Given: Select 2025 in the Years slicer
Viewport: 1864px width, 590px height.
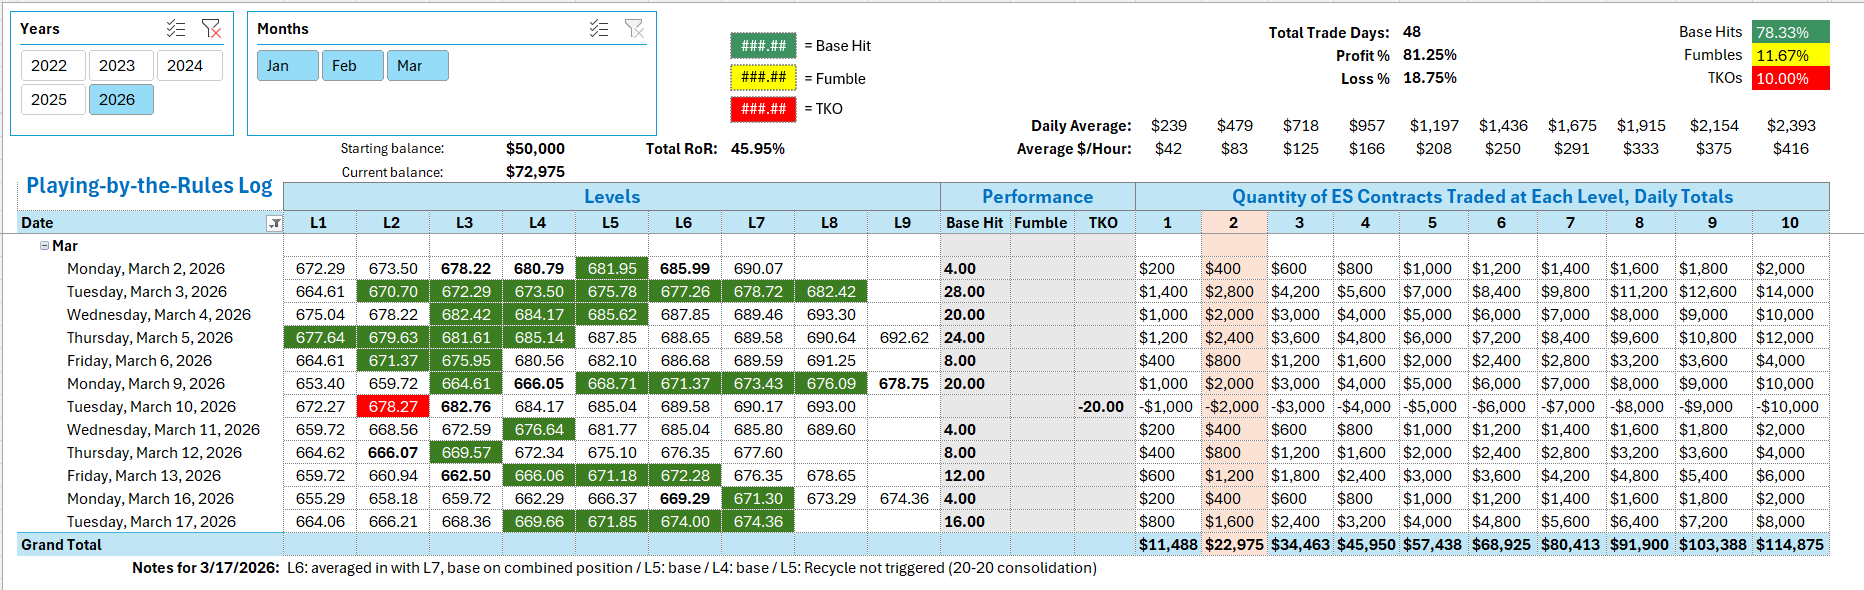Looking at the screenshot, I should point(49,100).
